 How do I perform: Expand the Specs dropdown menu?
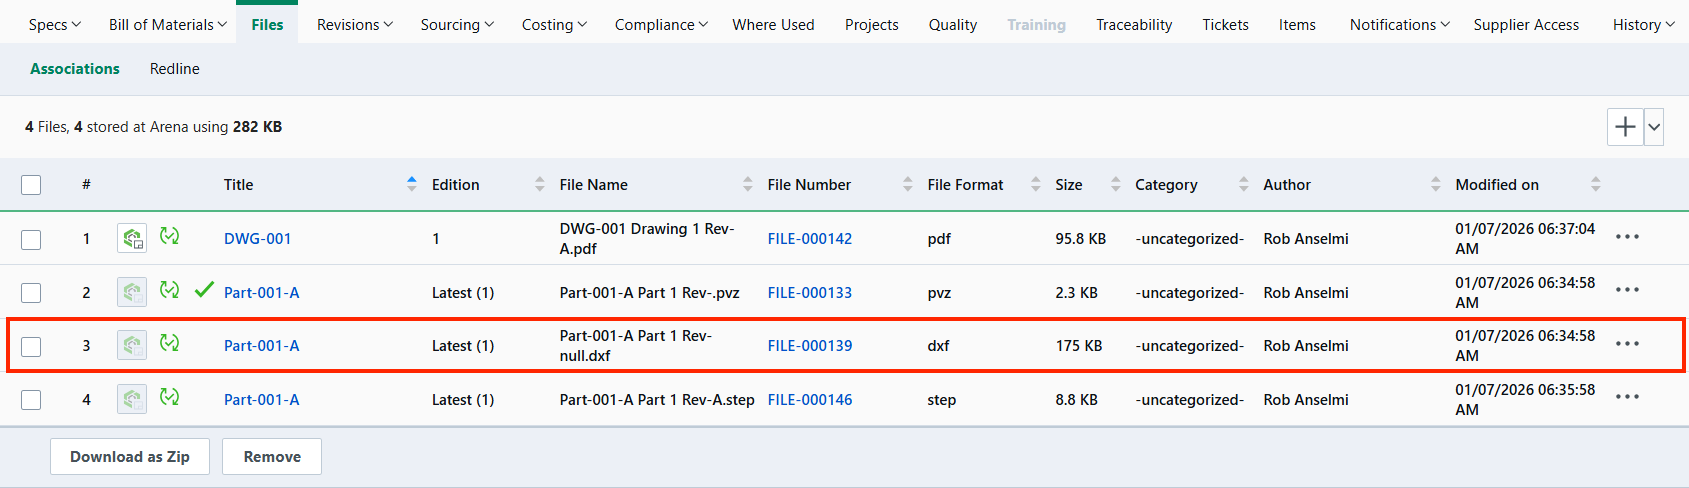point(55,24)
